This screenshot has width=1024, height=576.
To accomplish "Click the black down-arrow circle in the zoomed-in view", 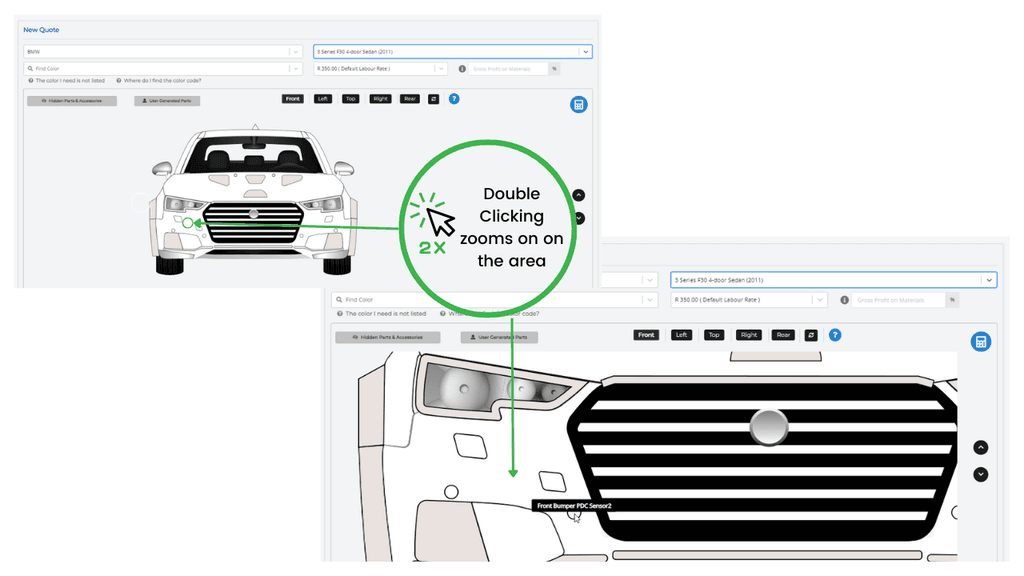I will [x=981, y=474].
